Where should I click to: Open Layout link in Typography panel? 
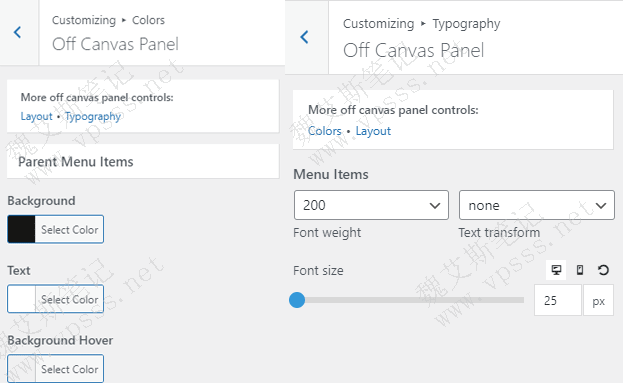tap(373, 131)
